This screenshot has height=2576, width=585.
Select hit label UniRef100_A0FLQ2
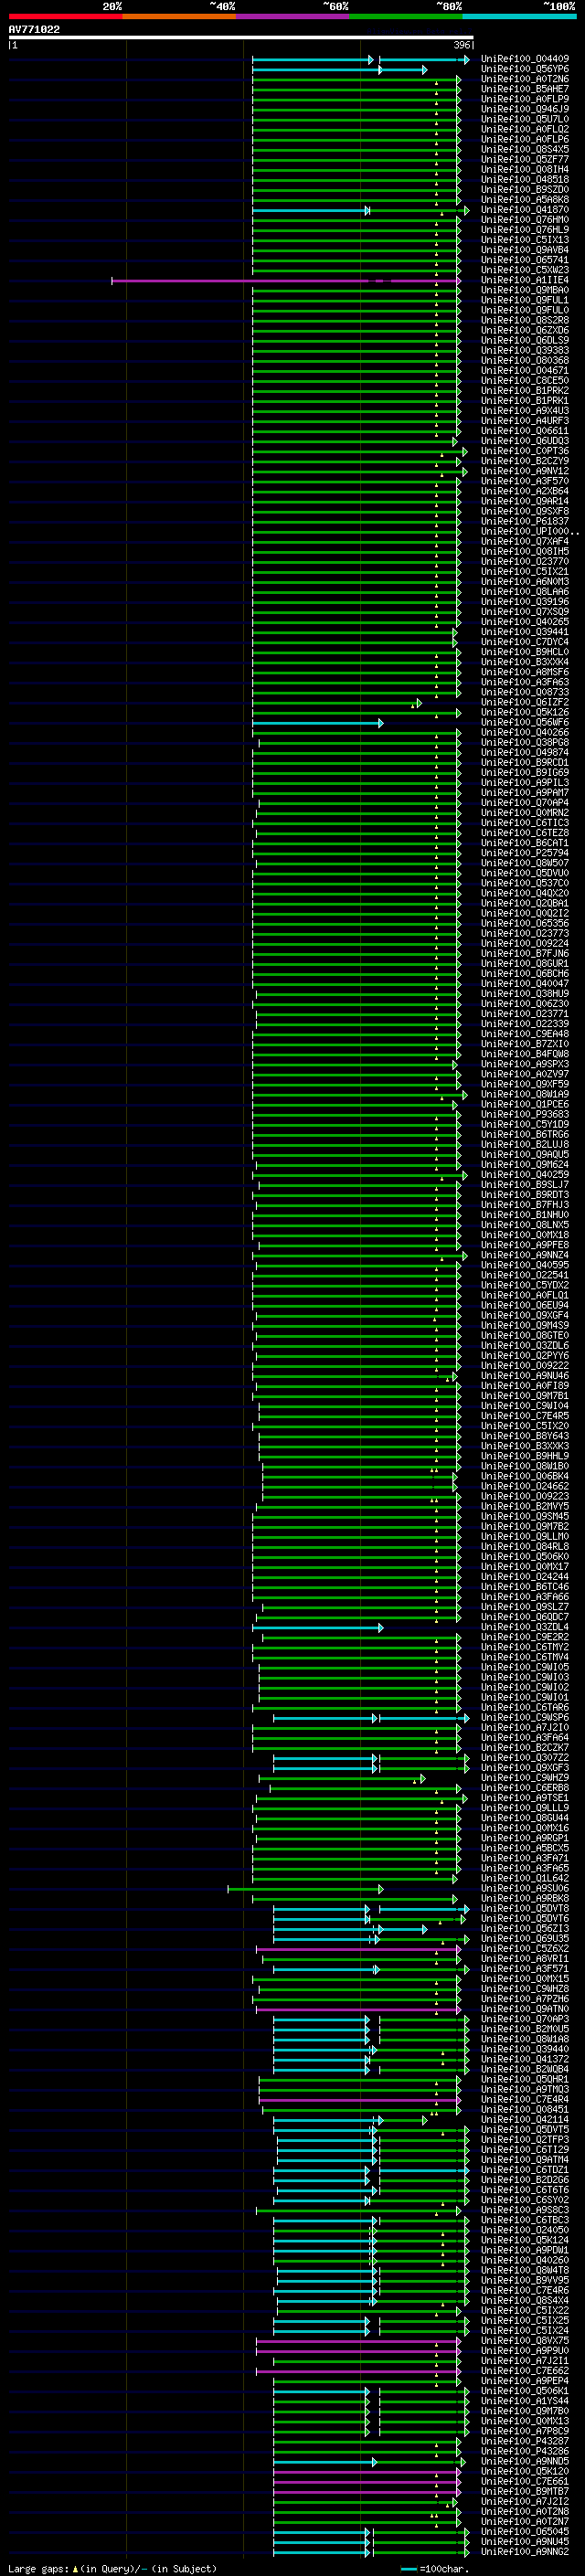click(525, 129)
